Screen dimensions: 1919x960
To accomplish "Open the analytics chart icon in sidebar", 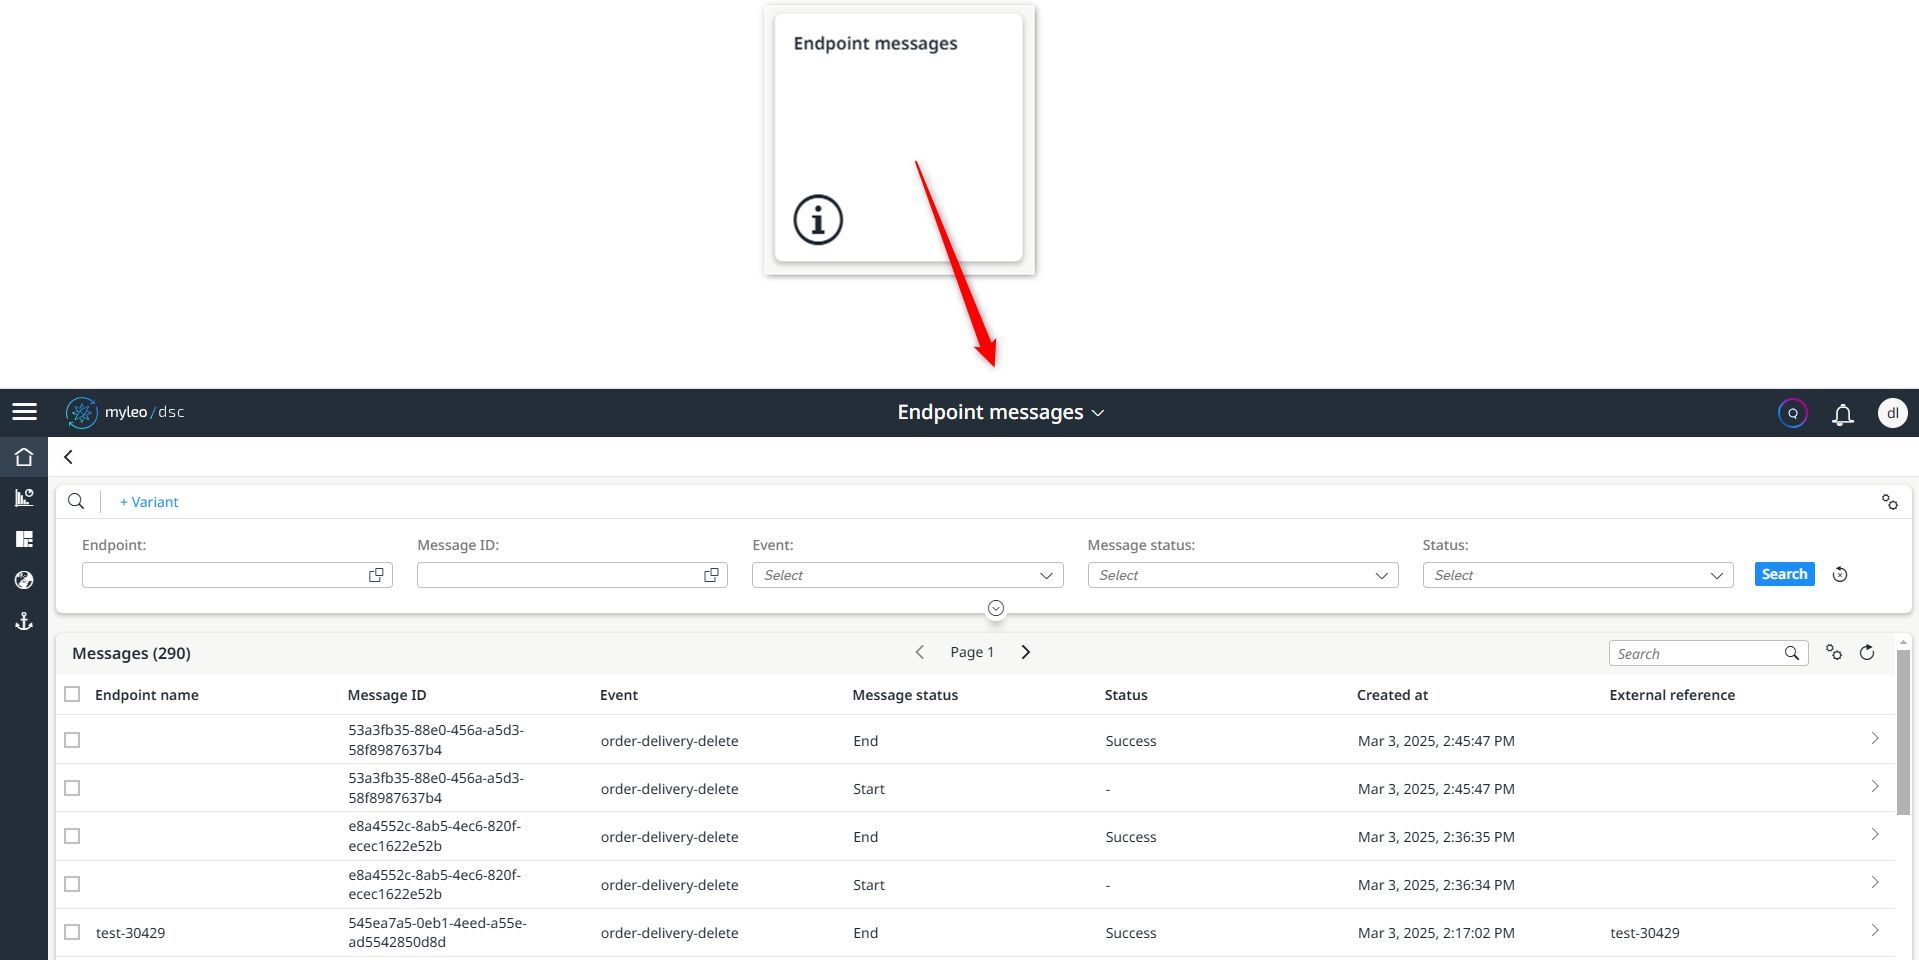I will click(x=24, y=497).
